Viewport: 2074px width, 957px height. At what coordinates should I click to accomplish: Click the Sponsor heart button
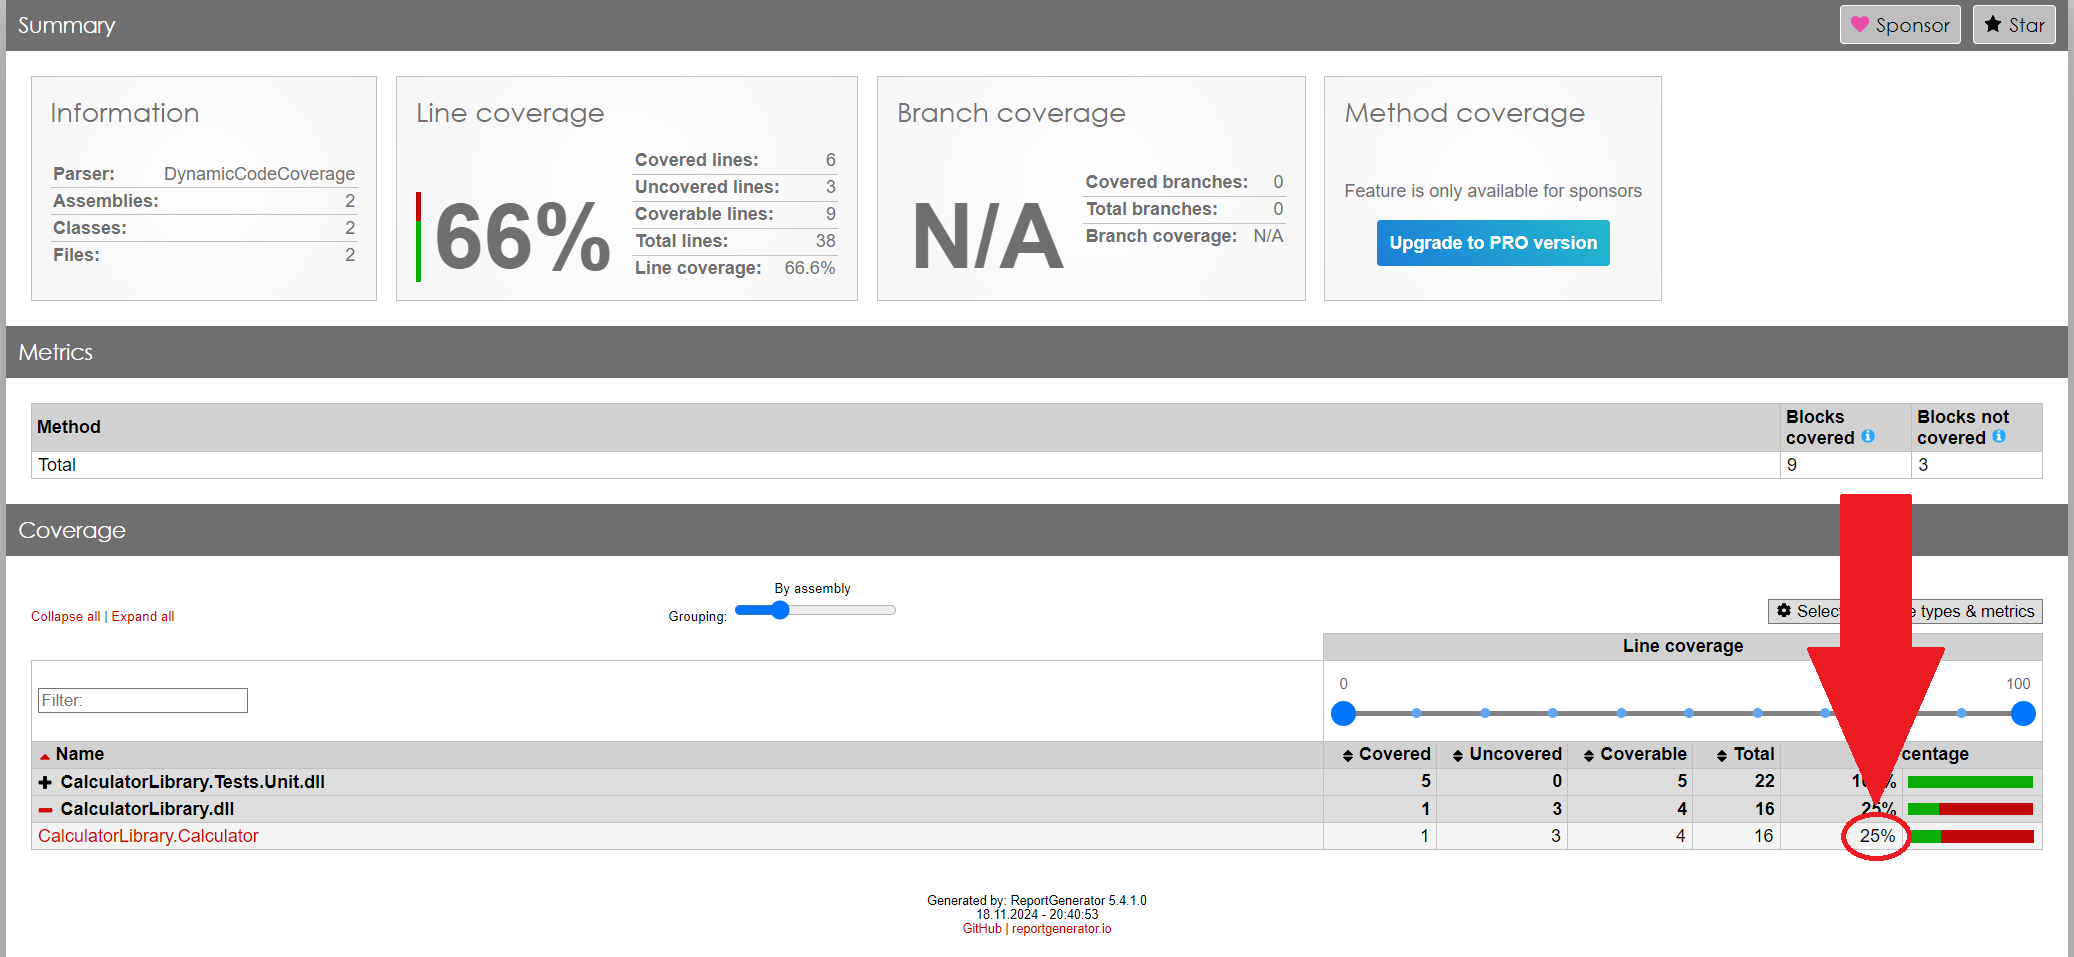tap(1899, 25)
